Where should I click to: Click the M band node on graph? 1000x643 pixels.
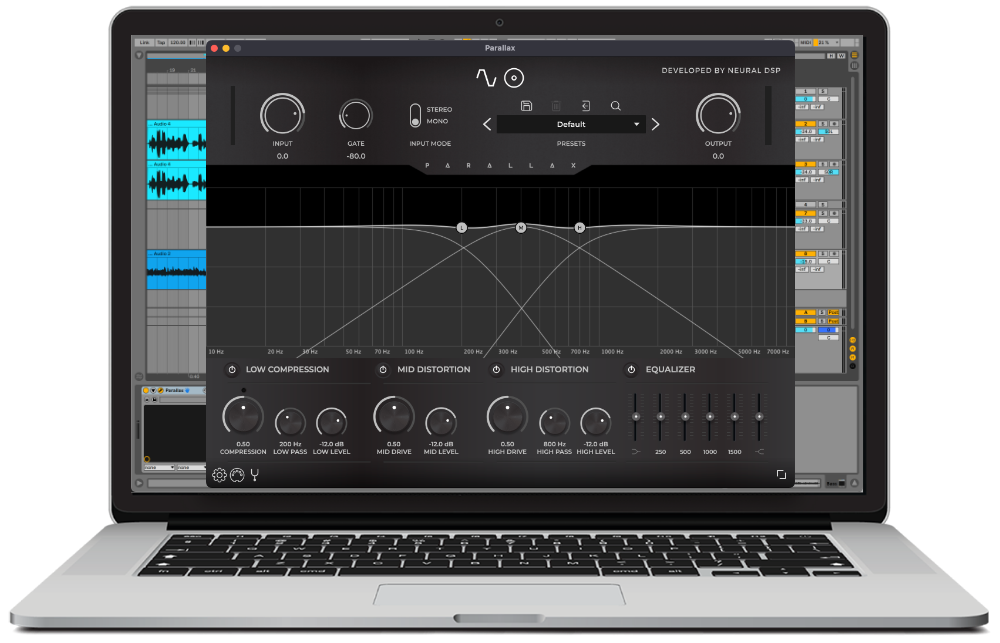521,228
